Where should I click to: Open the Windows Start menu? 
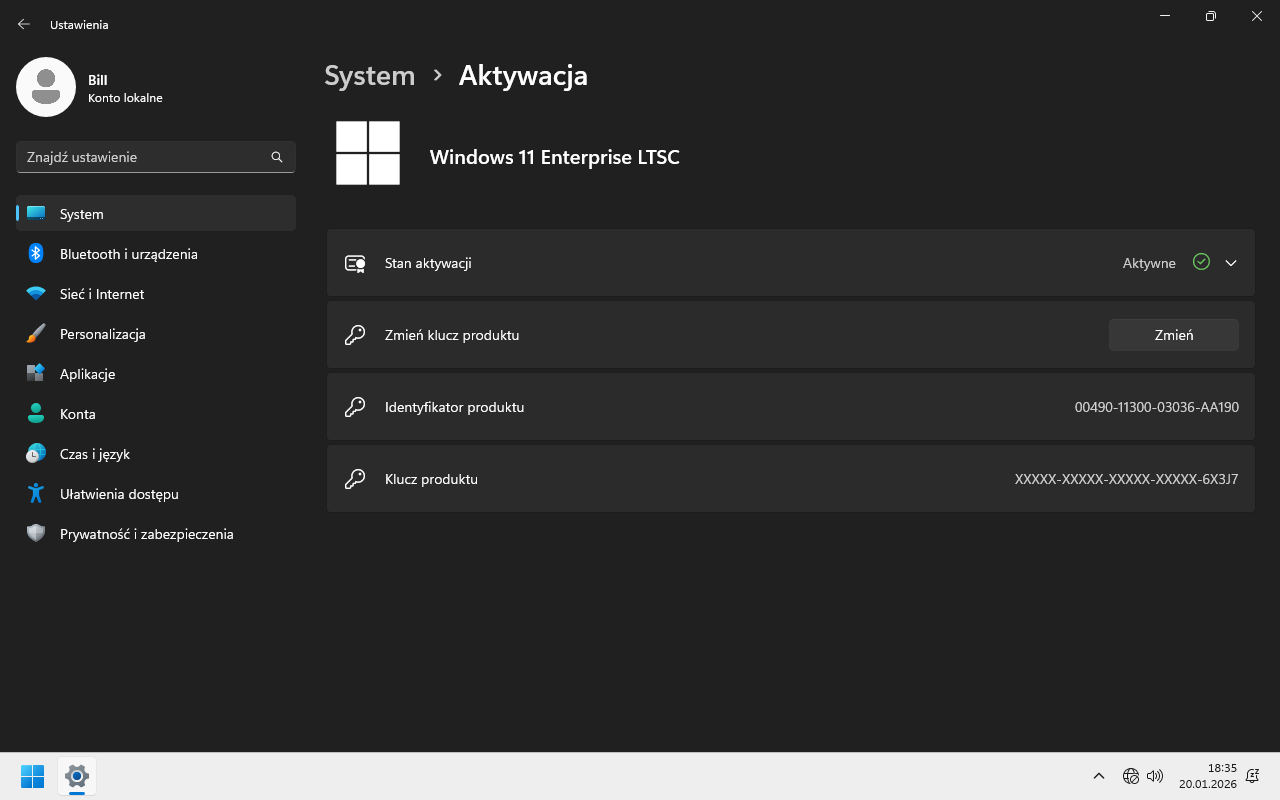click(32, 776)
